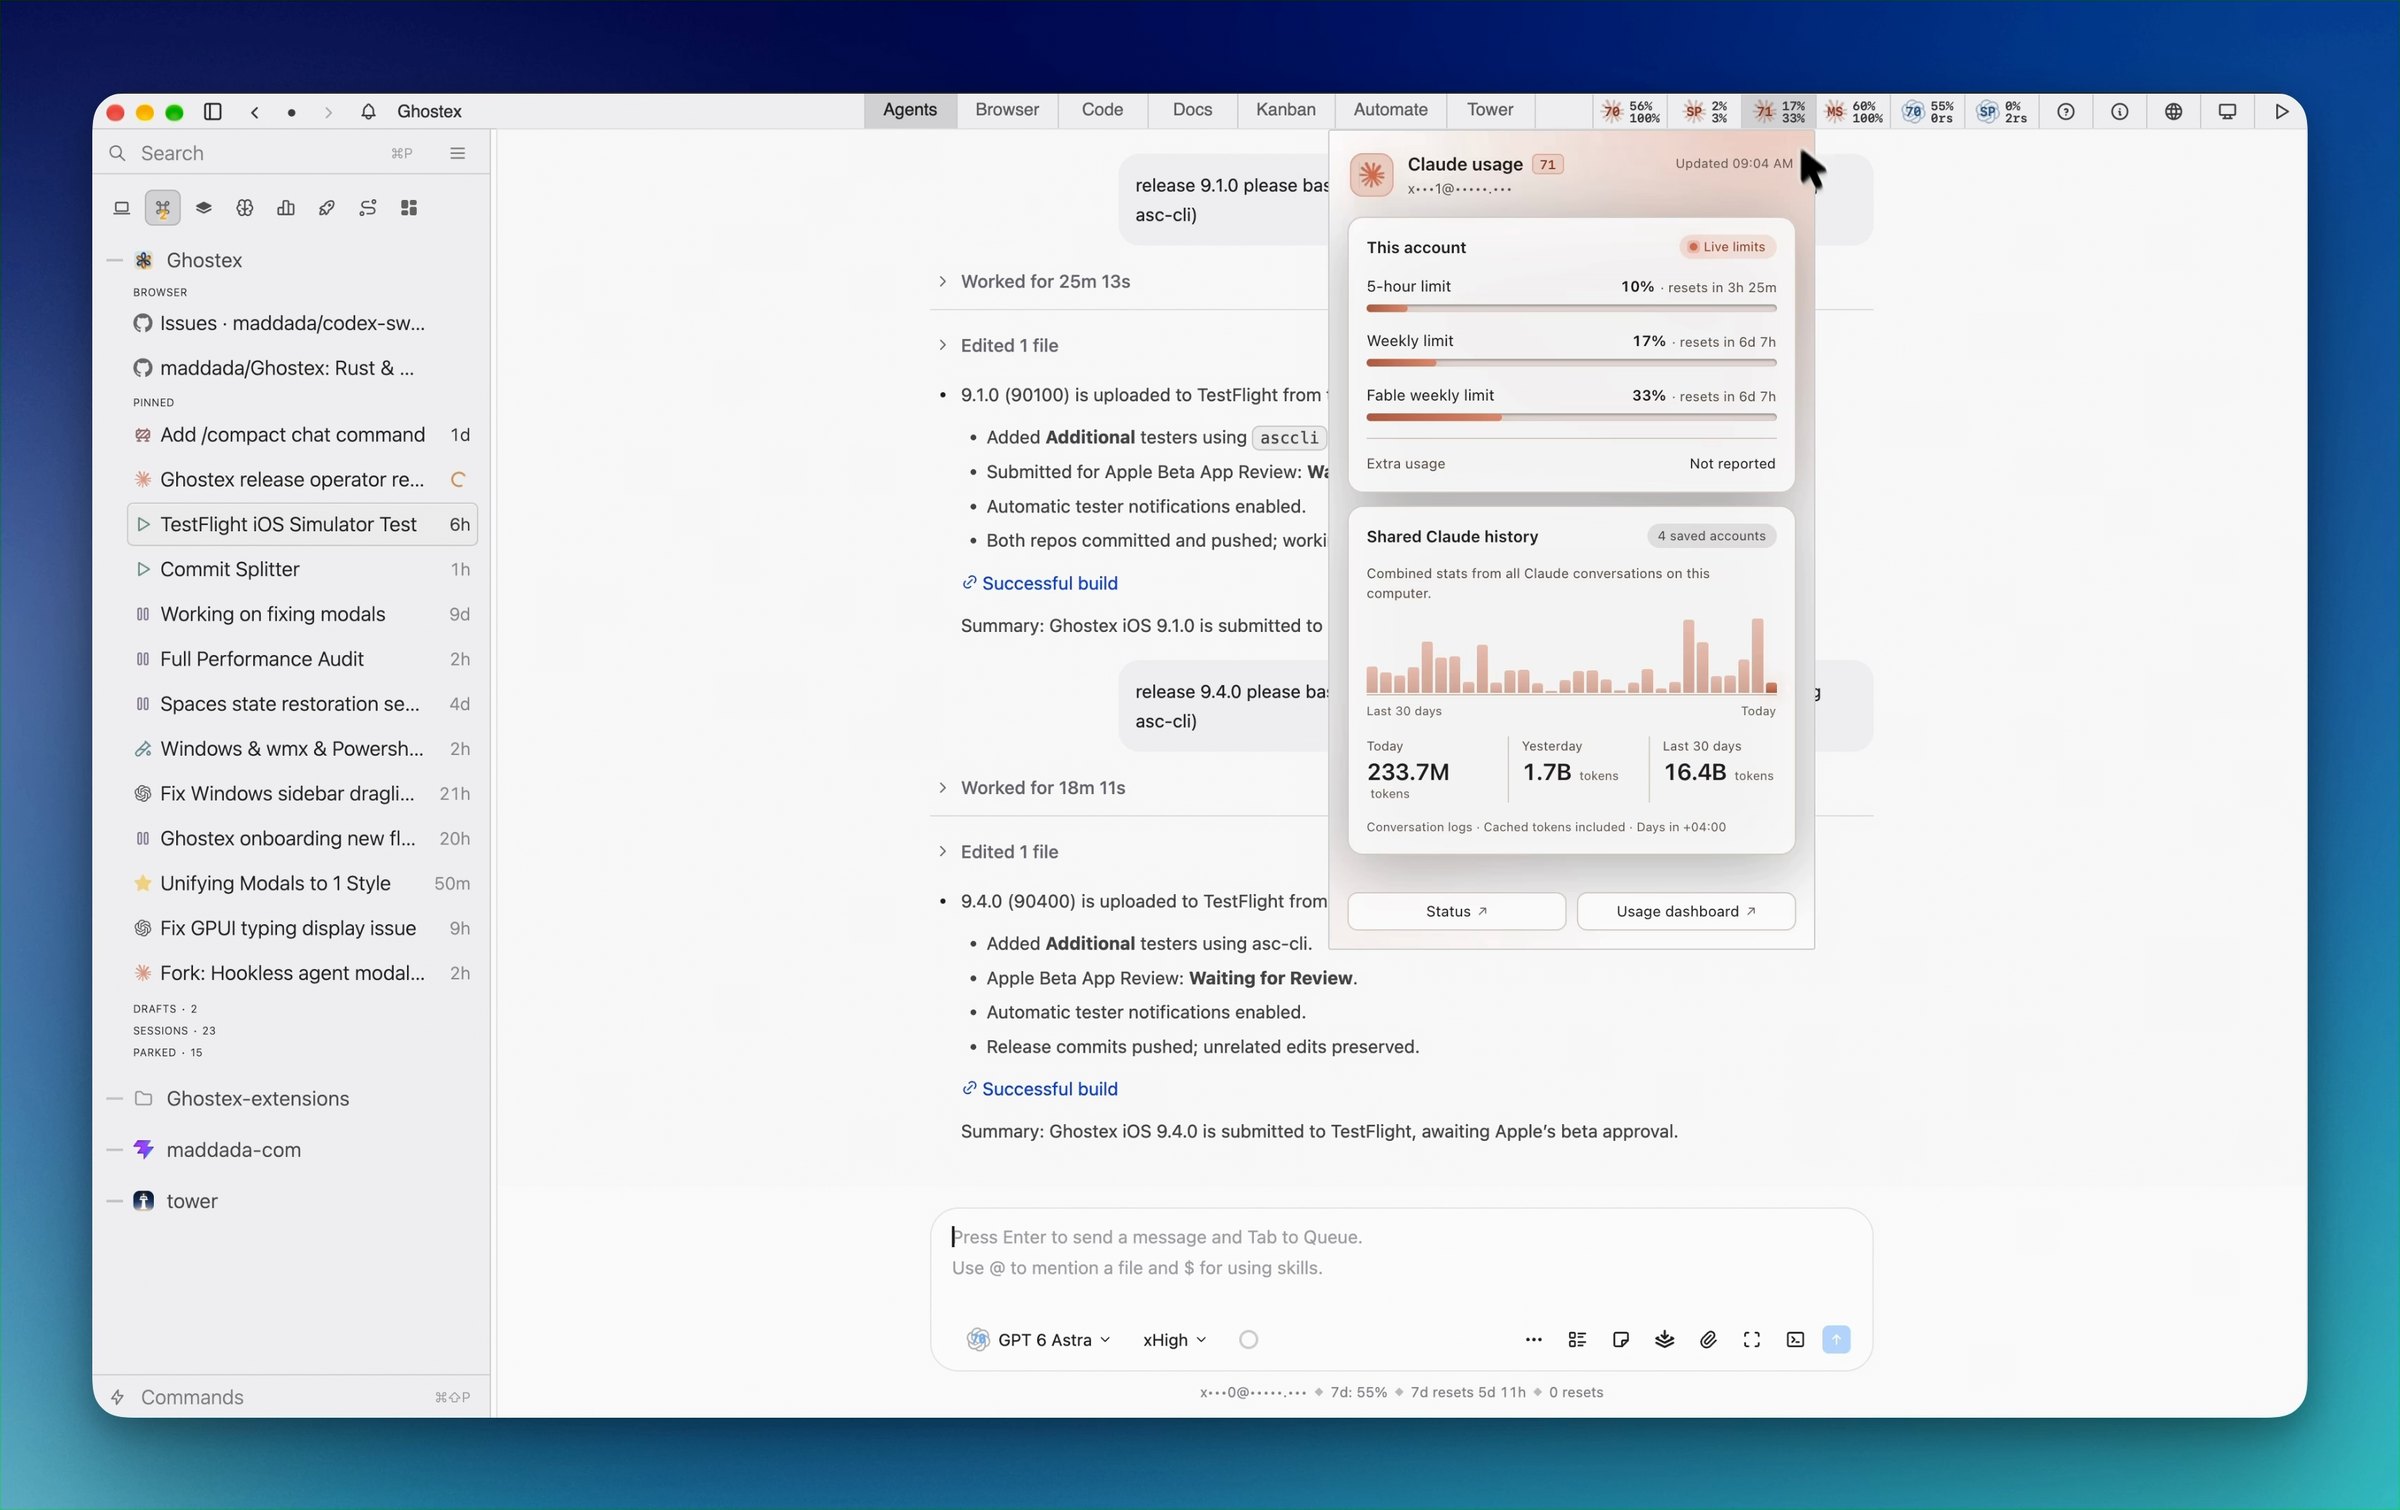Image resolution: width=2400 pixels, height=1510 pixels.
Task: Open the sidebar hamburger menu icon
Action: (457, 153)
